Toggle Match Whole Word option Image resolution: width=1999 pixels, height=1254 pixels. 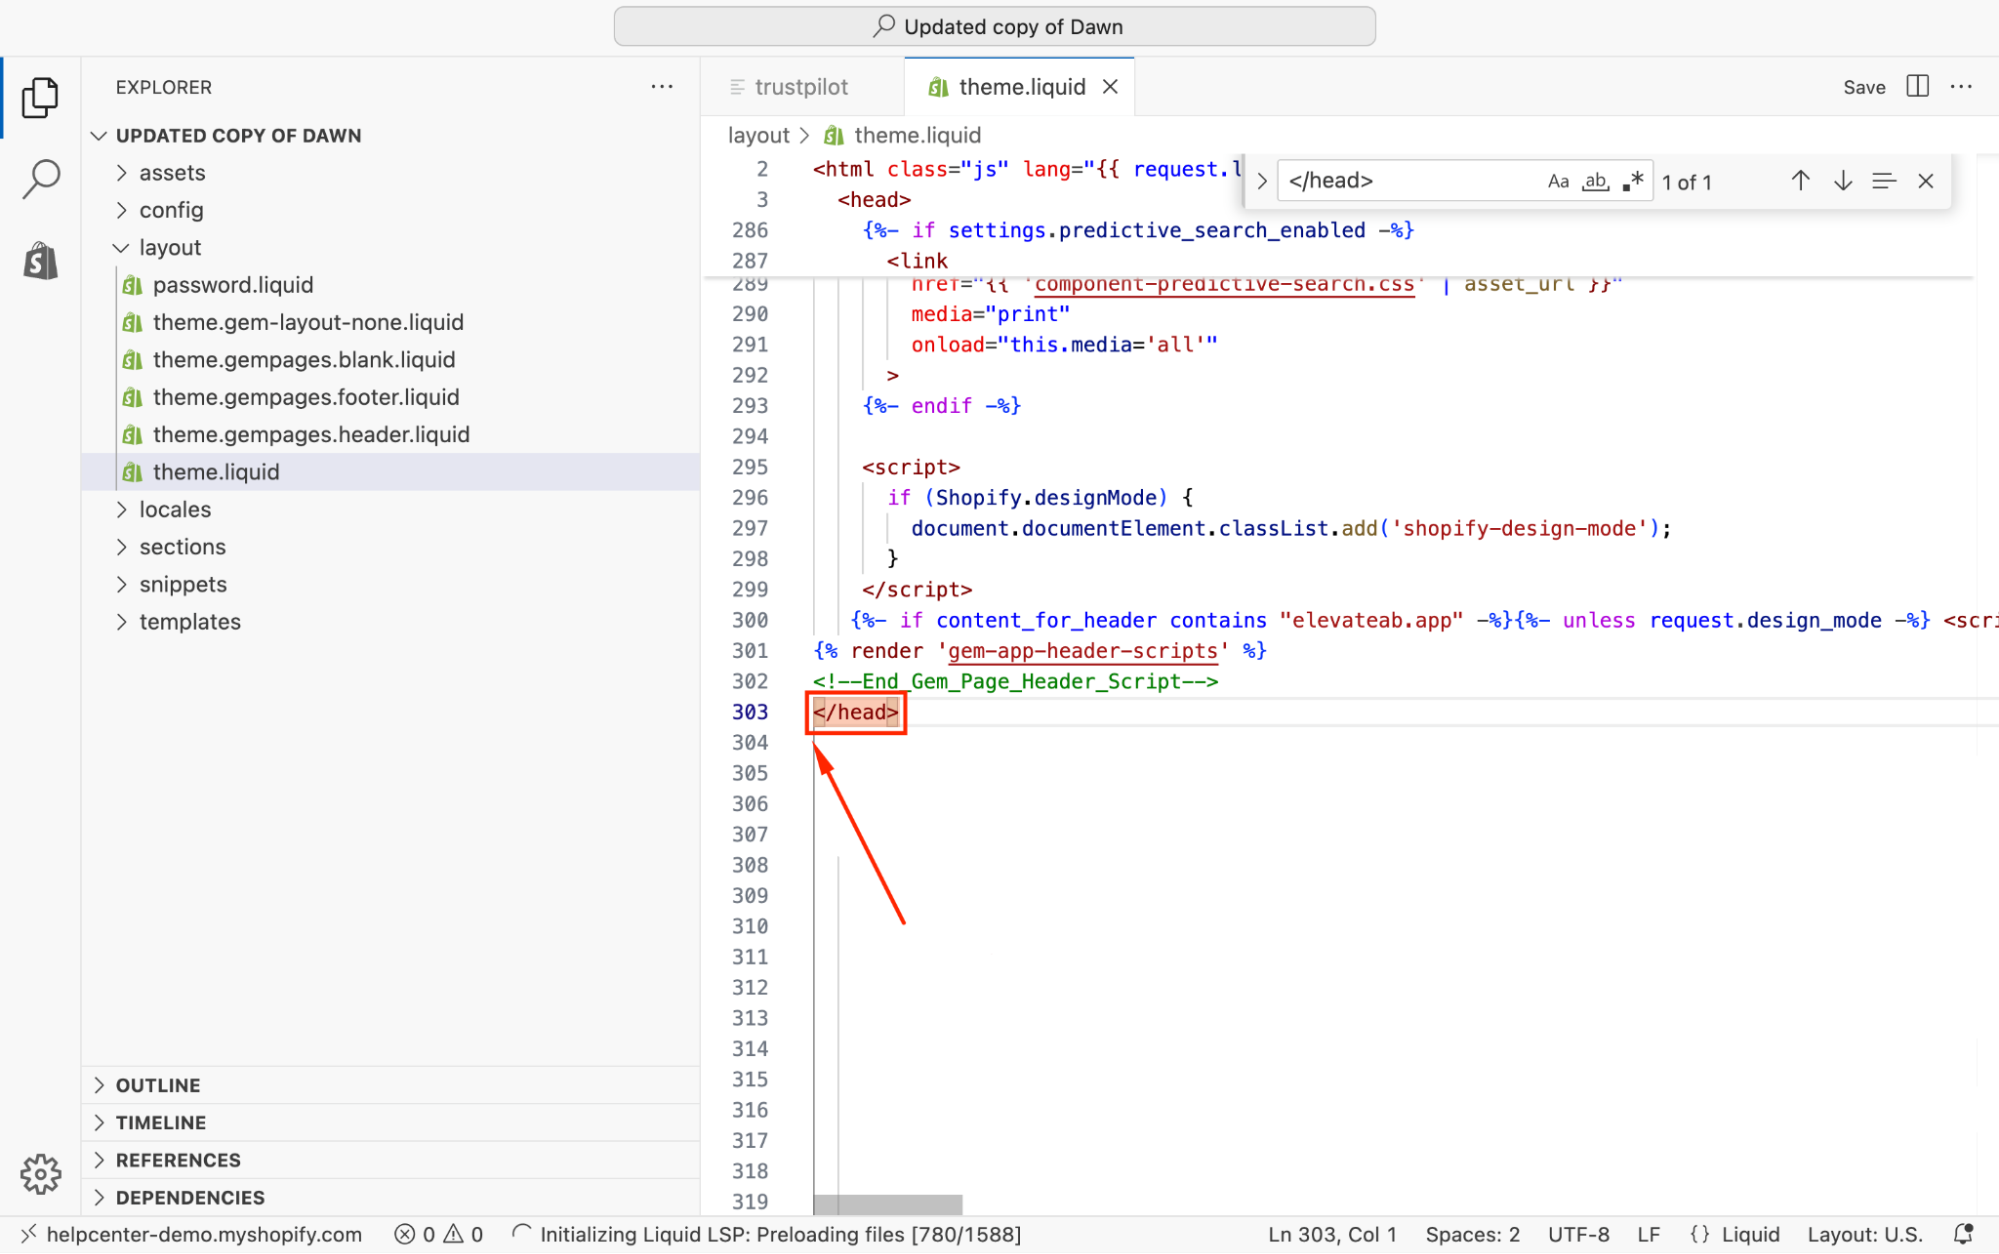point(1595,181)
